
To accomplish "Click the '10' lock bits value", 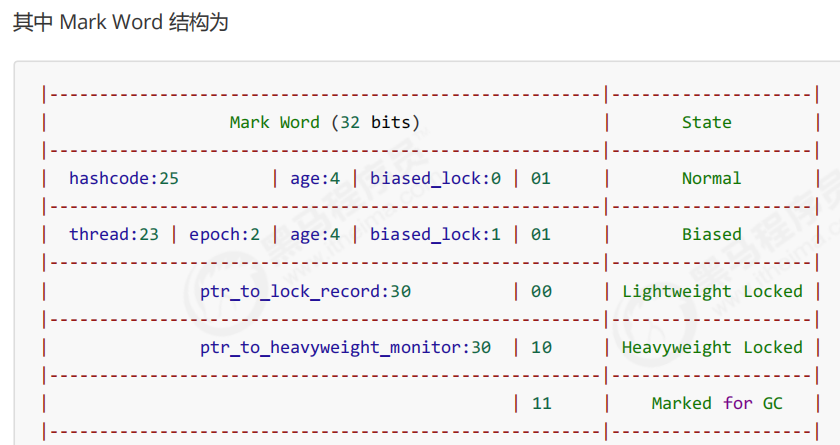I will tap(541, 348).
